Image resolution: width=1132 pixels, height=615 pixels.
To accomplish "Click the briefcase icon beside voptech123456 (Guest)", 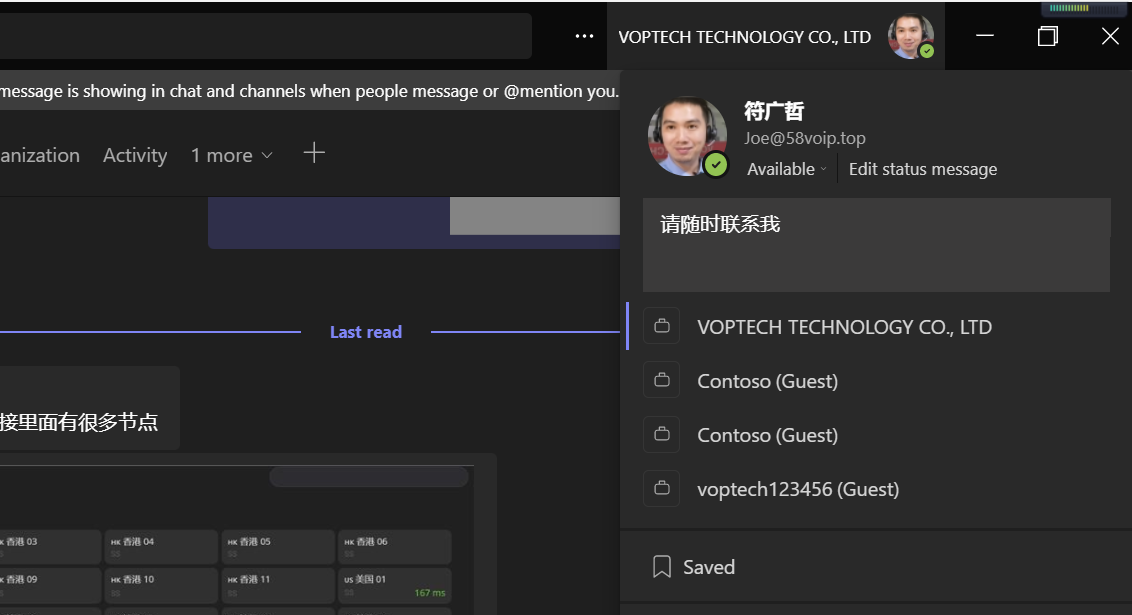I will tap(661, 488).
